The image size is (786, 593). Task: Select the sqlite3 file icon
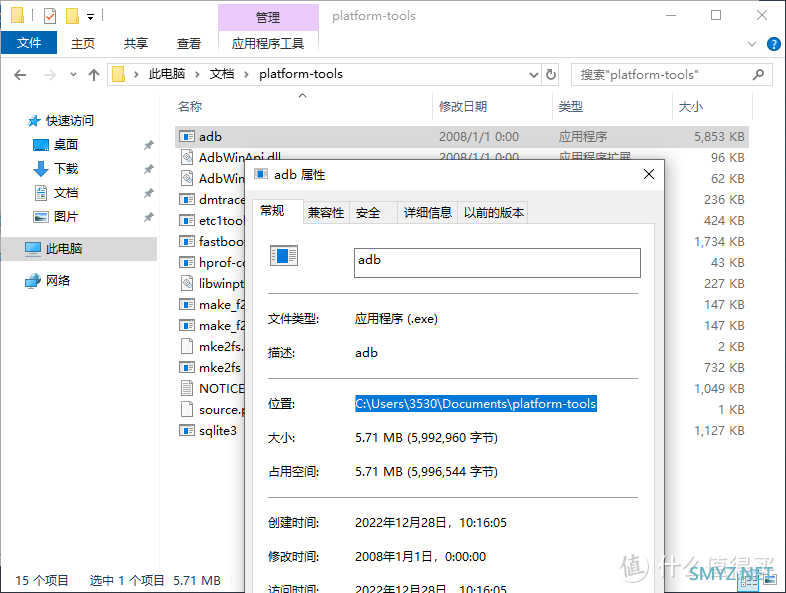[x=187, y=431]
